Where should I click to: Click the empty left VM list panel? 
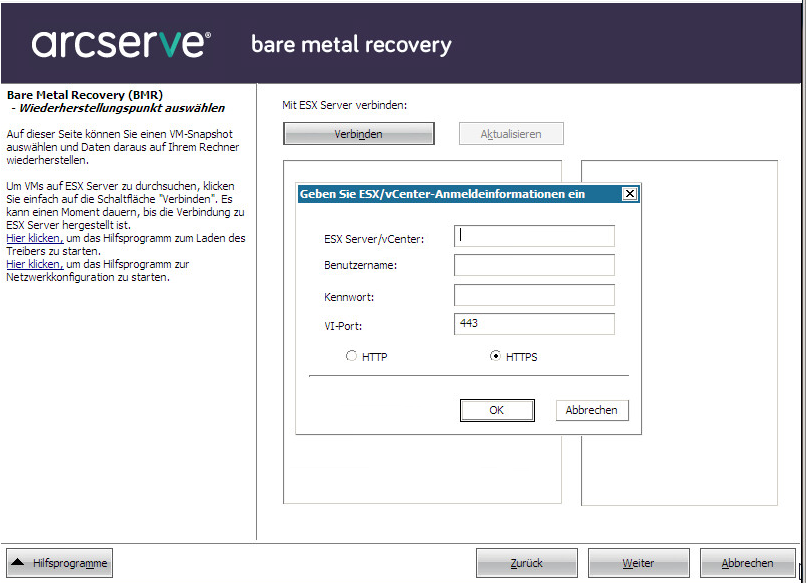420,470
